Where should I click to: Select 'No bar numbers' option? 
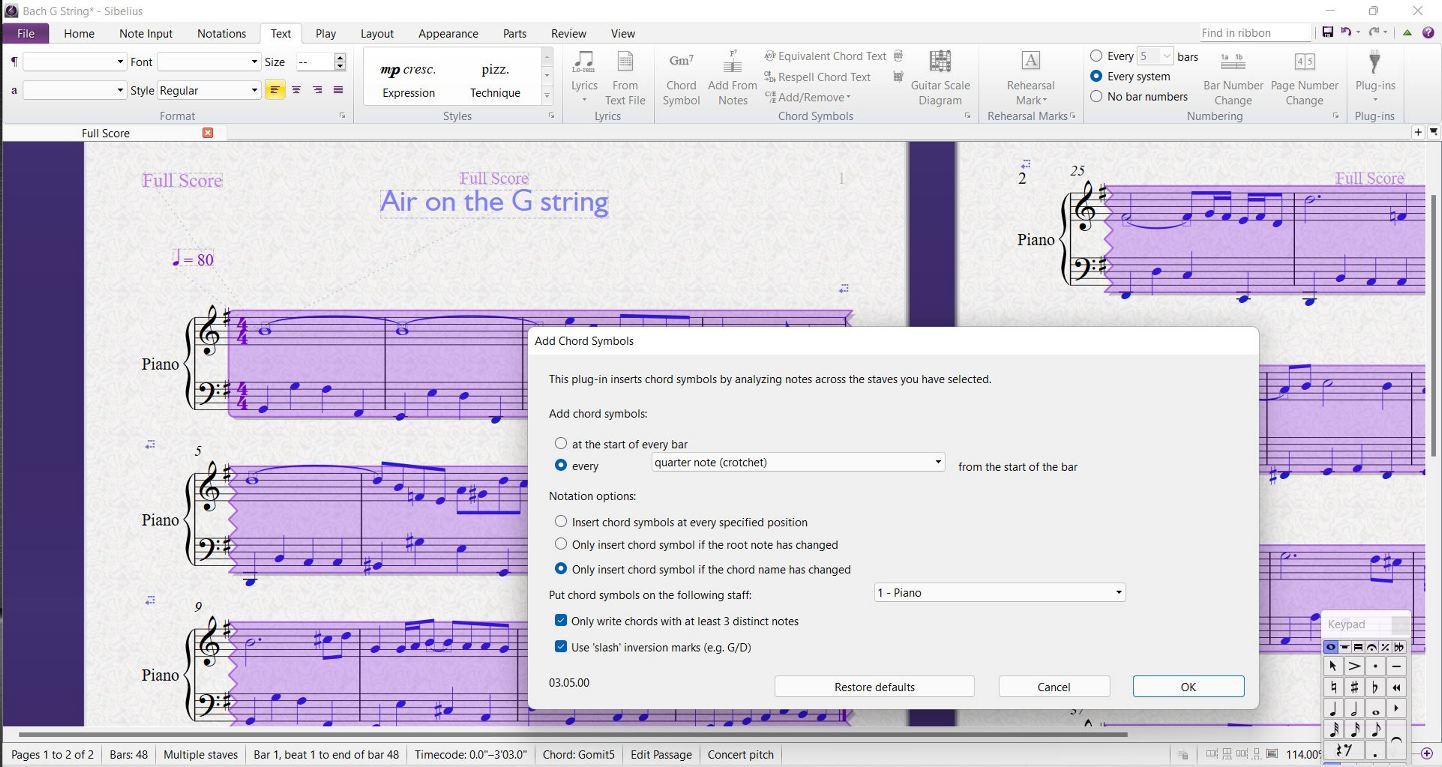point(1097,96)
